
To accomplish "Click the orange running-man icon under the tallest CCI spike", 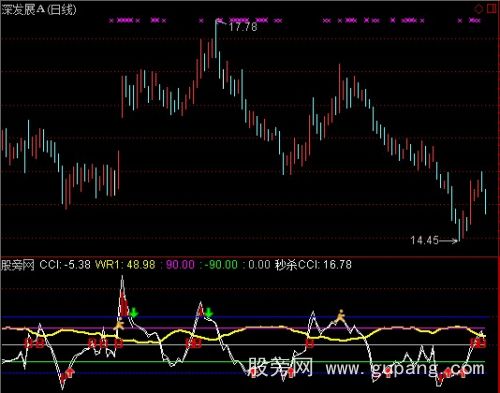I will coord(119,324).
